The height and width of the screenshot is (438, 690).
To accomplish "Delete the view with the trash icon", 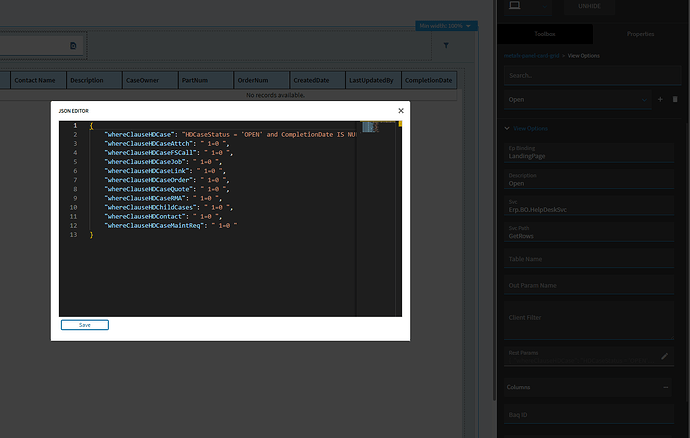I will (x=675, y=100).
